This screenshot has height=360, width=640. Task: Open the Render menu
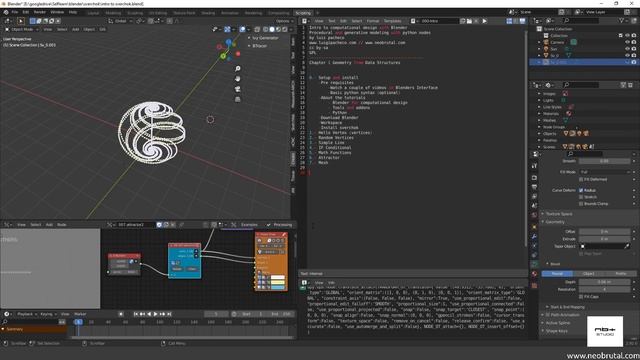pos(40,12)
